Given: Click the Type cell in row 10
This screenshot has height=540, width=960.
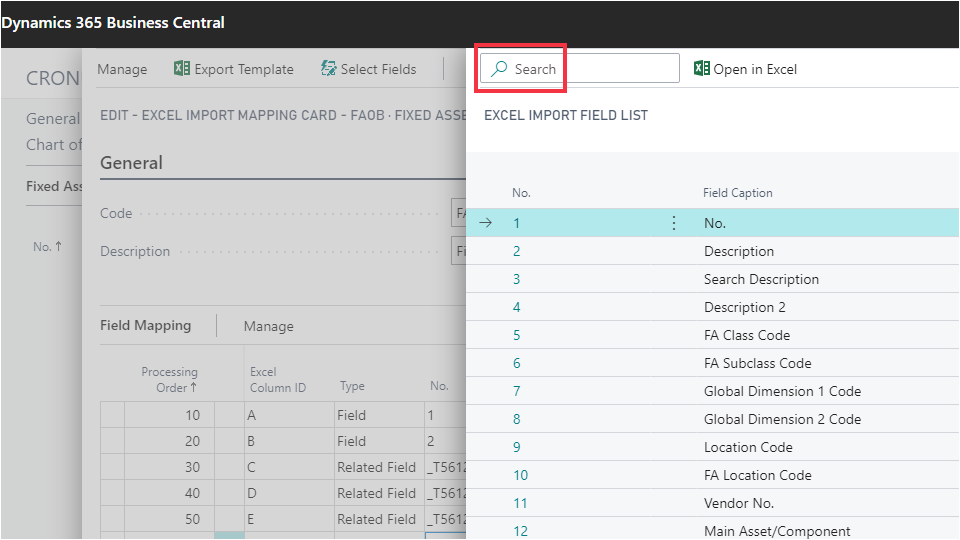Looking at the screenshot, I should click(379, 415).
